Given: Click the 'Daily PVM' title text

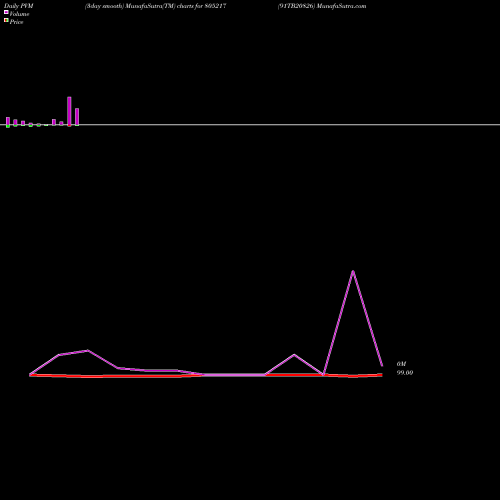Looking at the screenshot, I should pyautogui.click(x=19, y=6).
